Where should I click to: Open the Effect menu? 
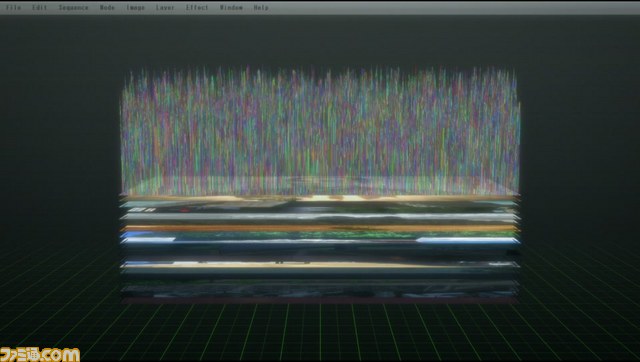[197, 7]
